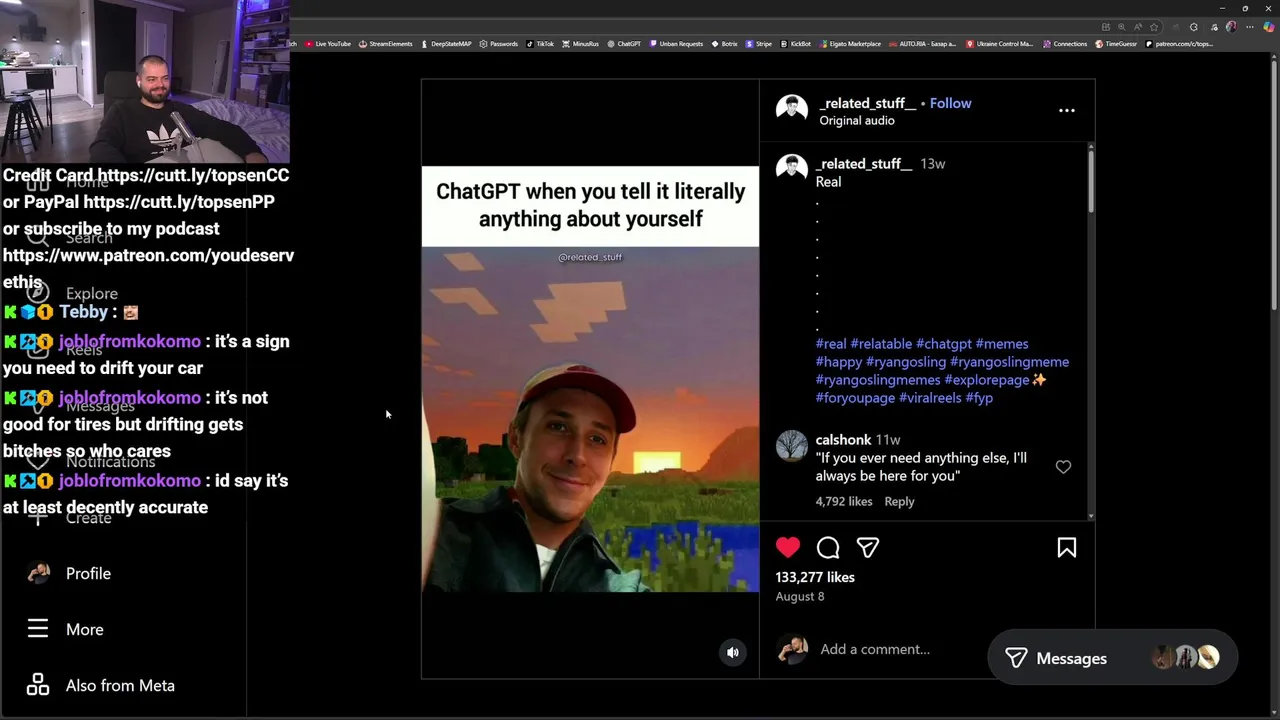Screen dimensions: 1280x720
Task: Open StreamElements bookmark
Action: (386, 44)
